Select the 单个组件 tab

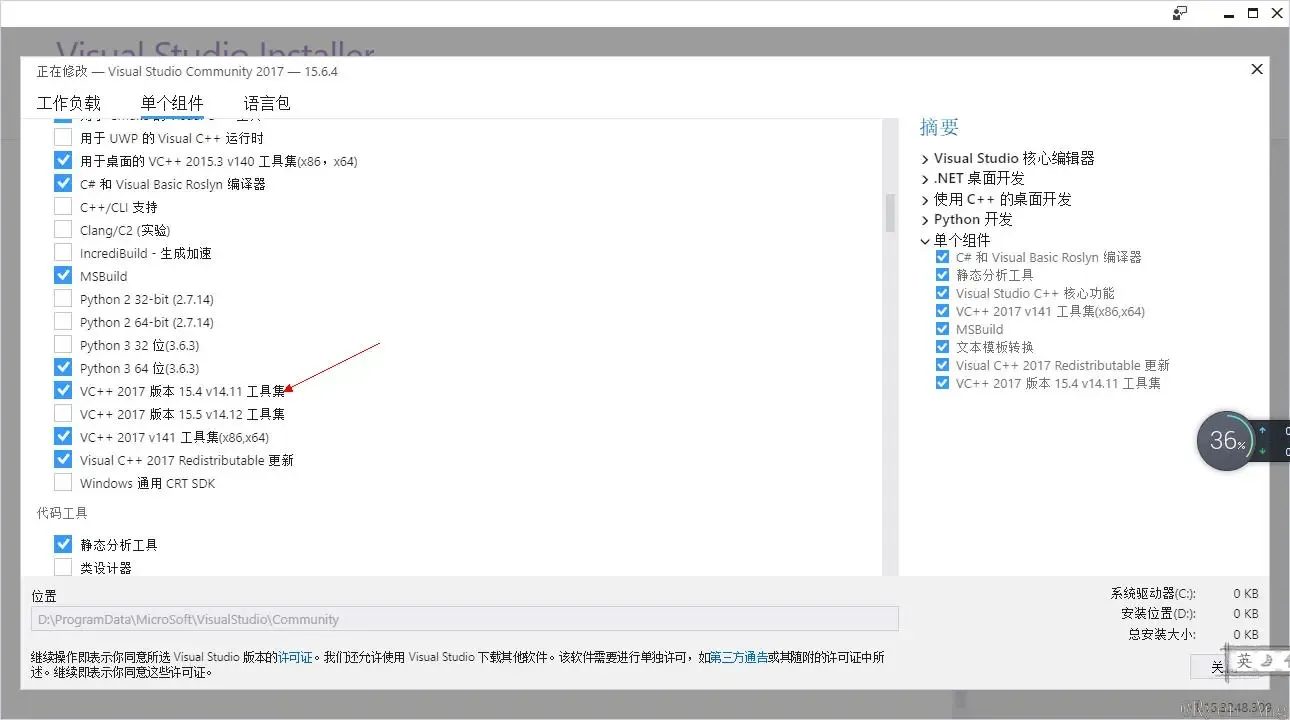click(x=172, y=103)
